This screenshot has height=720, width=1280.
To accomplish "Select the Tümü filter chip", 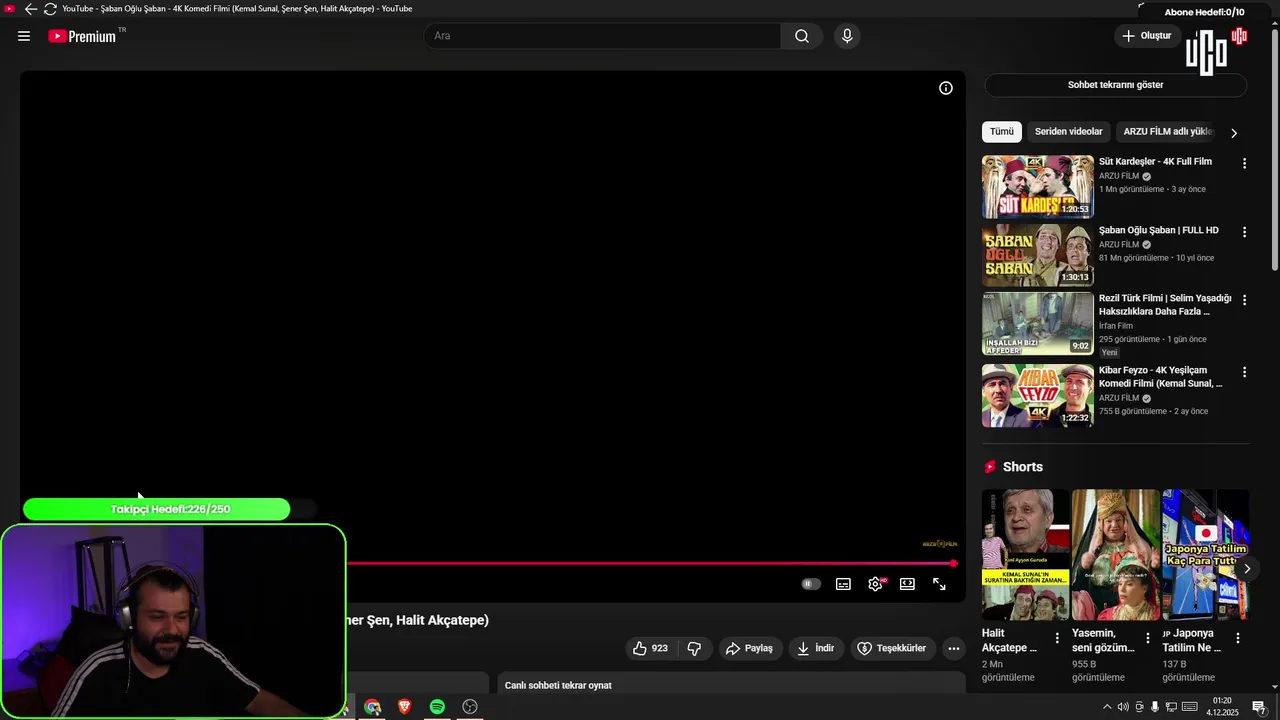I will click(x=1002, y=132).
